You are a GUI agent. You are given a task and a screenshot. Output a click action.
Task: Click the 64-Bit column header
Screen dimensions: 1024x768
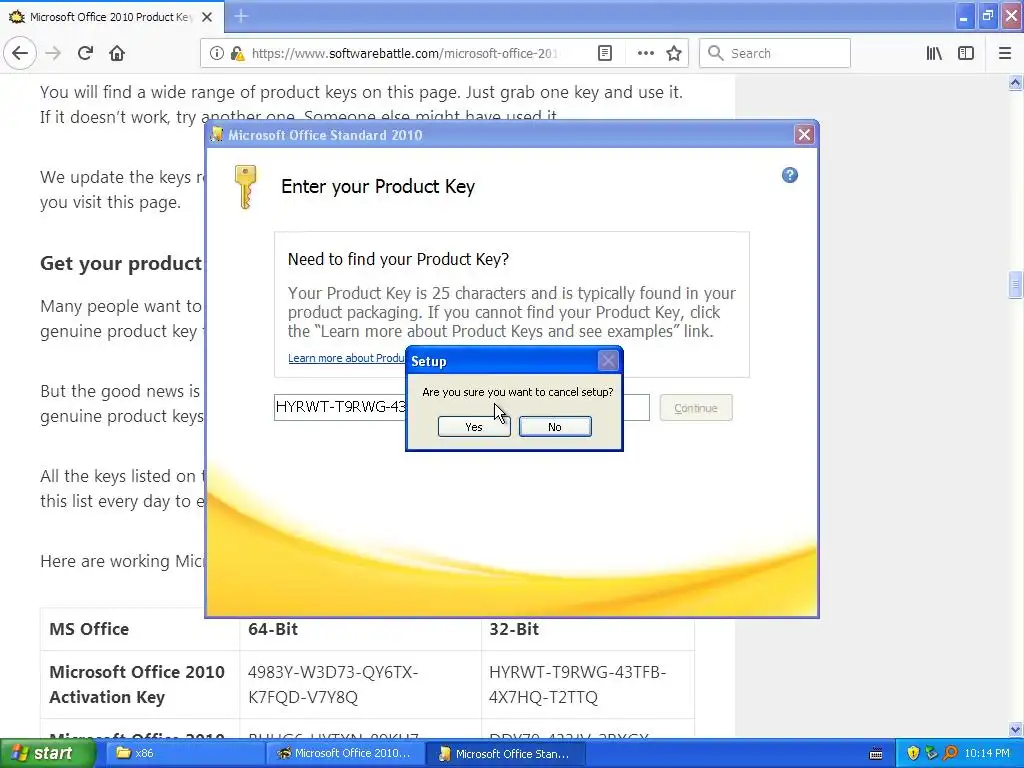point(273,629)
